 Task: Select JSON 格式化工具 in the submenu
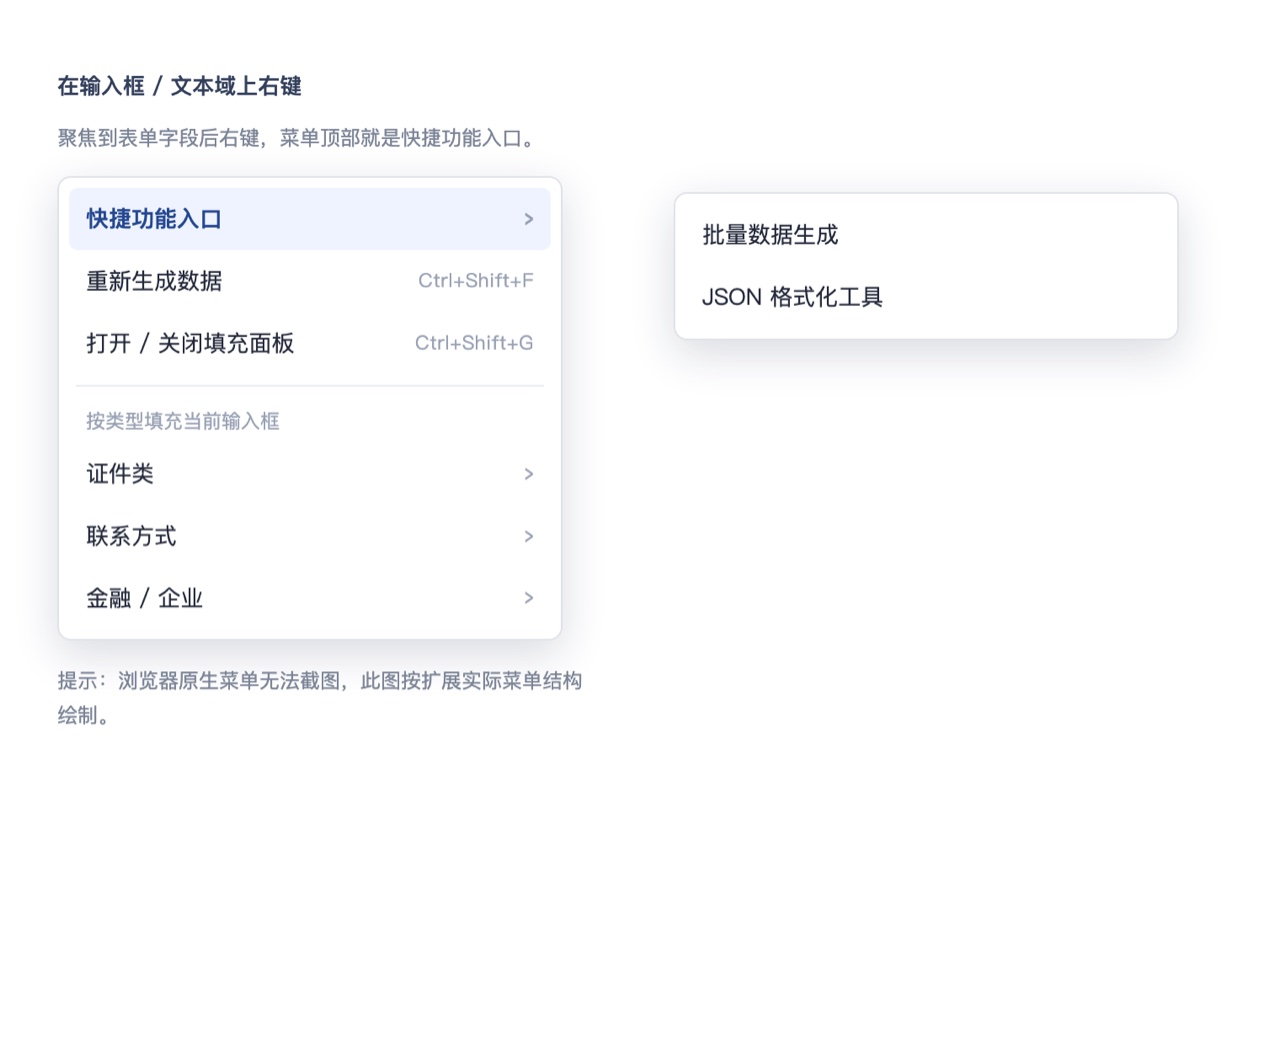tap(926, 297)
